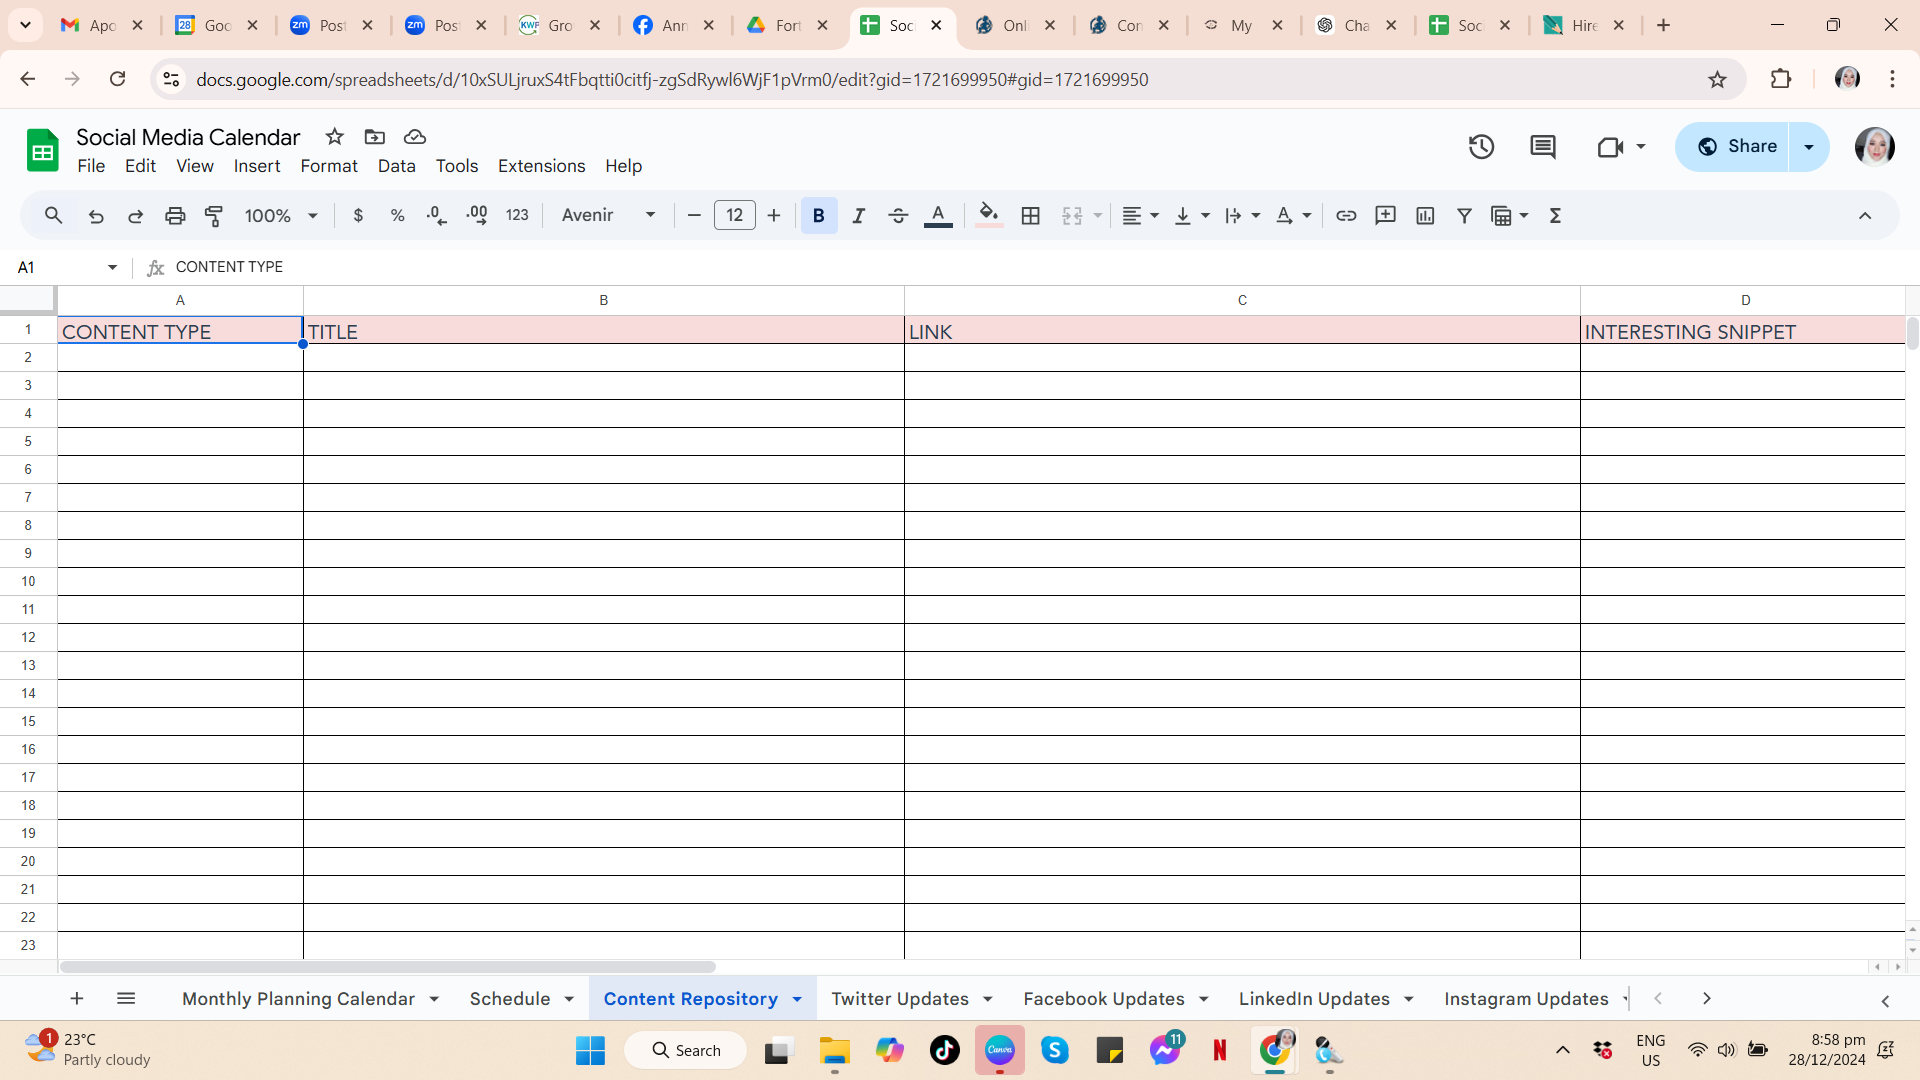Click the font size input field

(734, 215)
